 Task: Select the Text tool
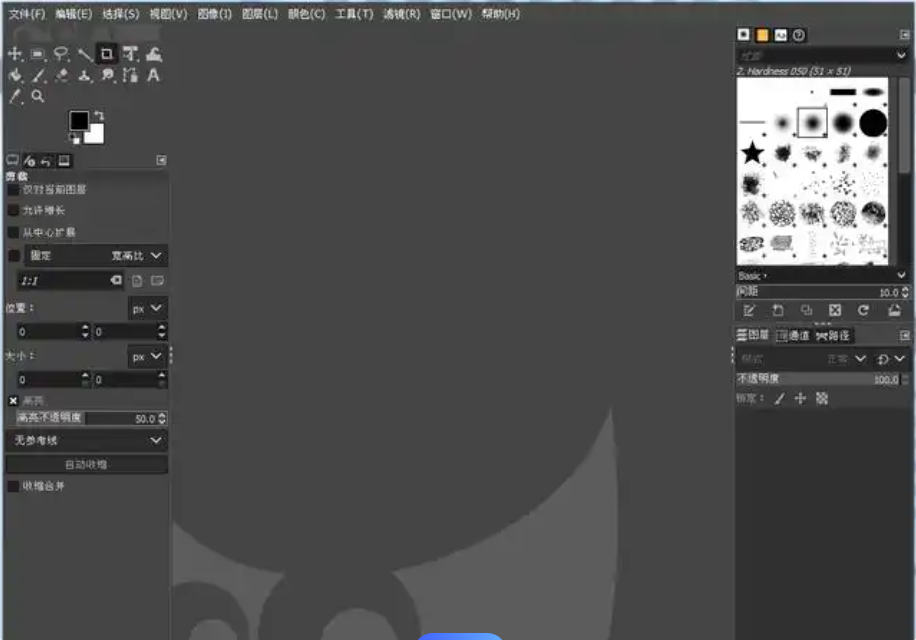click(x=153, y=75)
